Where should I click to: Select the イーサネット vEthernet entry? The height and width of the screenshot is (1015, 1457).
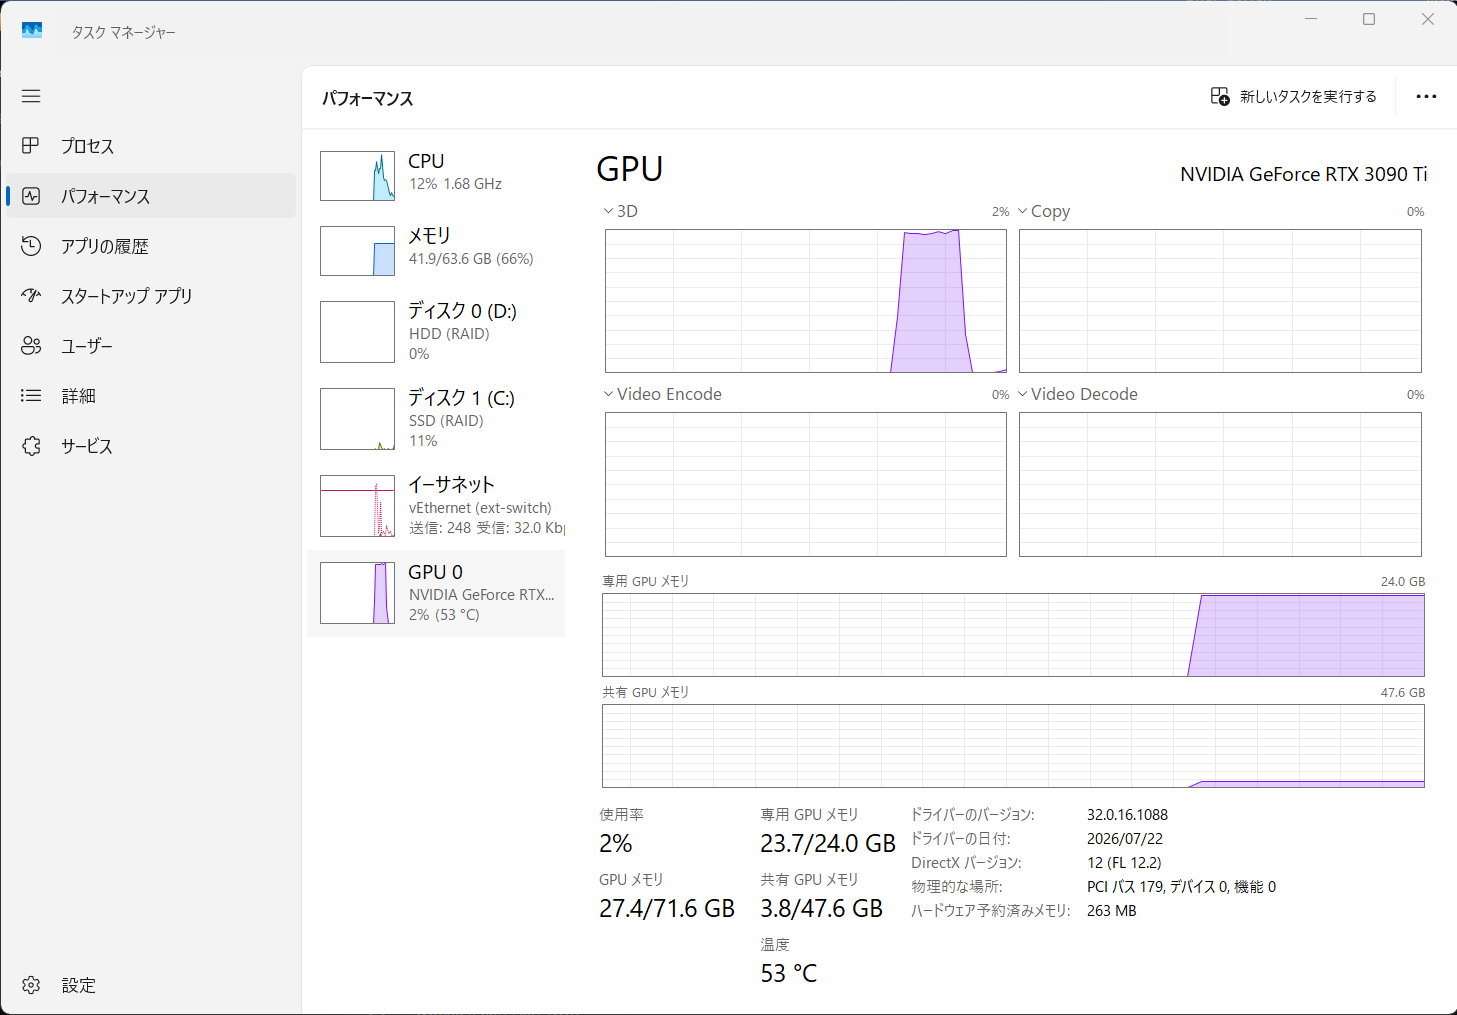436,506
